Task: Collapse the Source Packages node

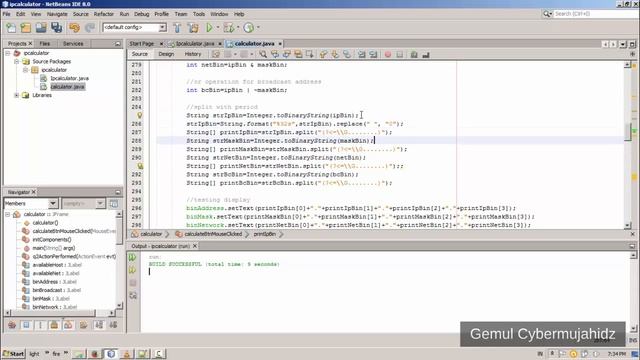Action: point(16,62)
